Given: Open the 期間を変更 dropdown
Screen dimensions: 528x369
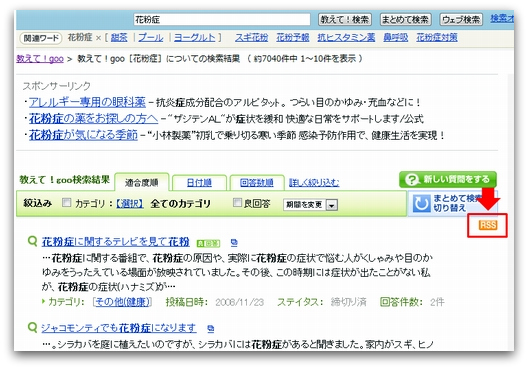Looking at the screenshot, I should [x=310, y=204].
